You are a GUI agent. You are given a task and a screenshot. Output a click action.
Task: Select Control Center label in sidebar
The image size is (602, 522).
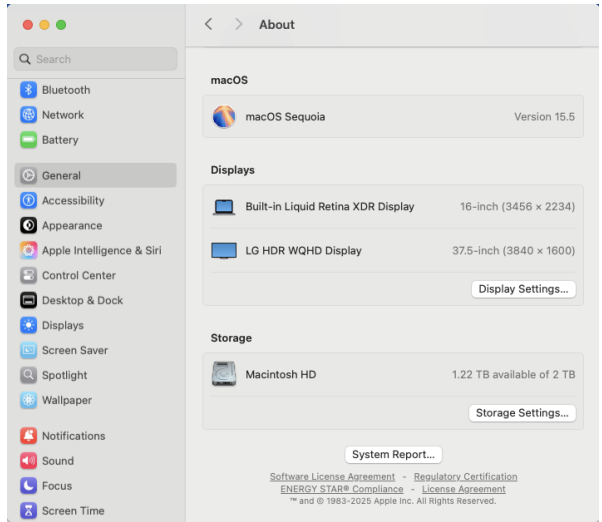[79, 276]
